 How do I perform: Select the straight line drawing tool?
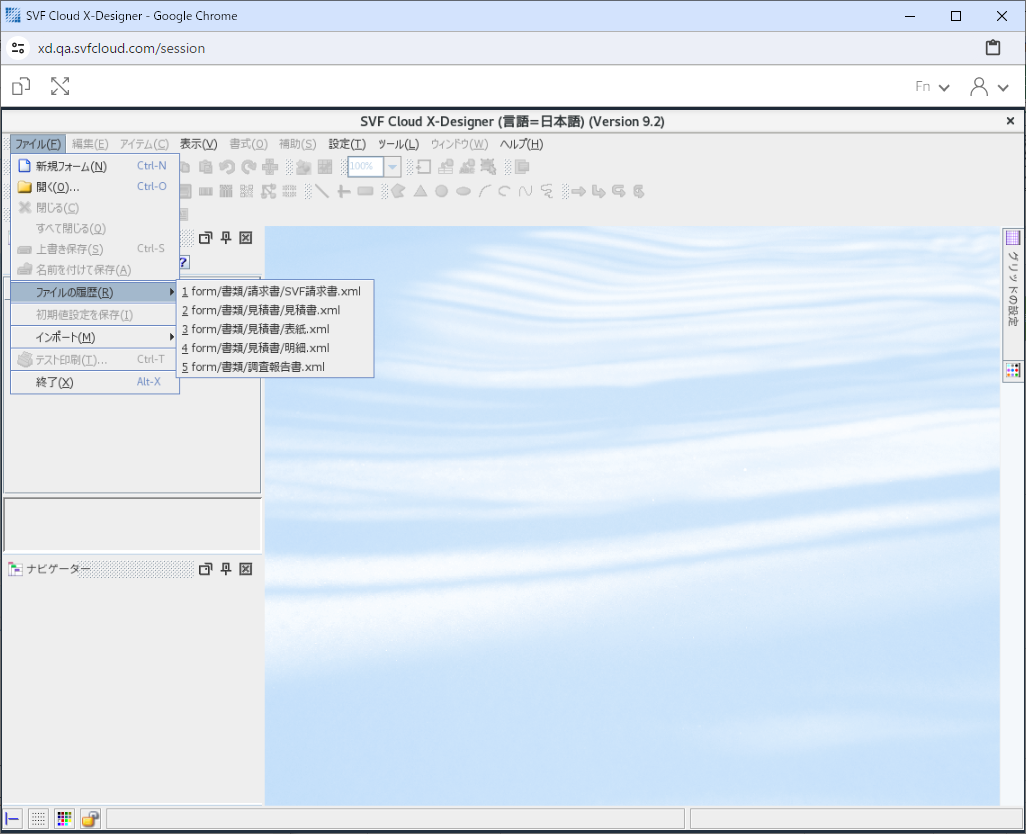click(322, 191)
